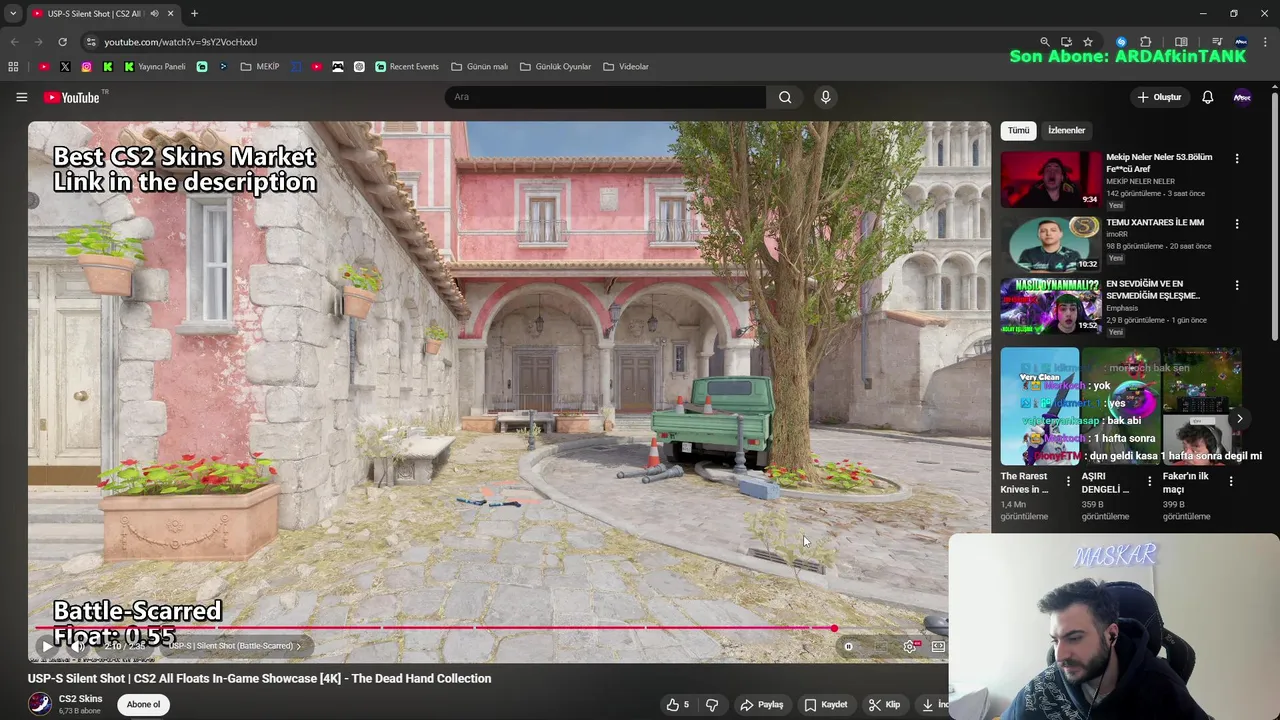Open media controls music icon
The image size is (1280, 720).
click(1217, 42)
